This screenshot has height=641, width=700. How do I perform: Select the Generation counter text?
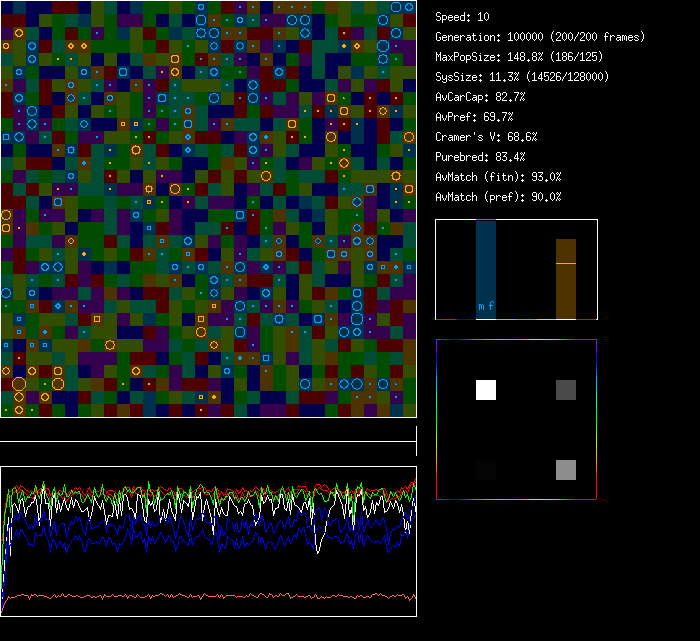tap(540, 37)
